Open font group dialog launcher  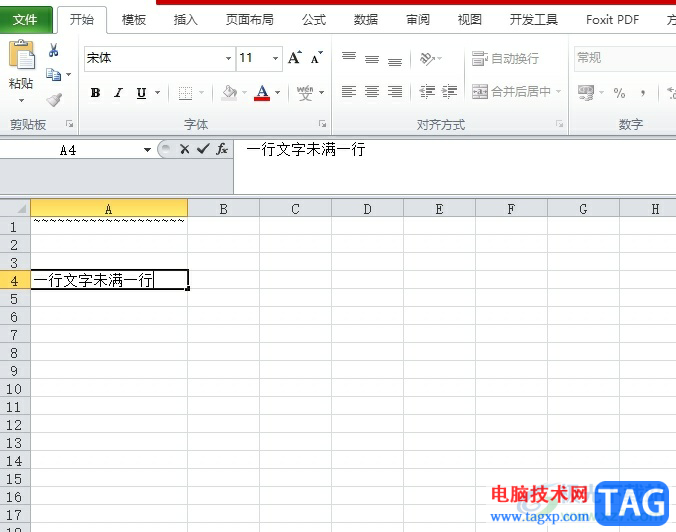[322, 124]
